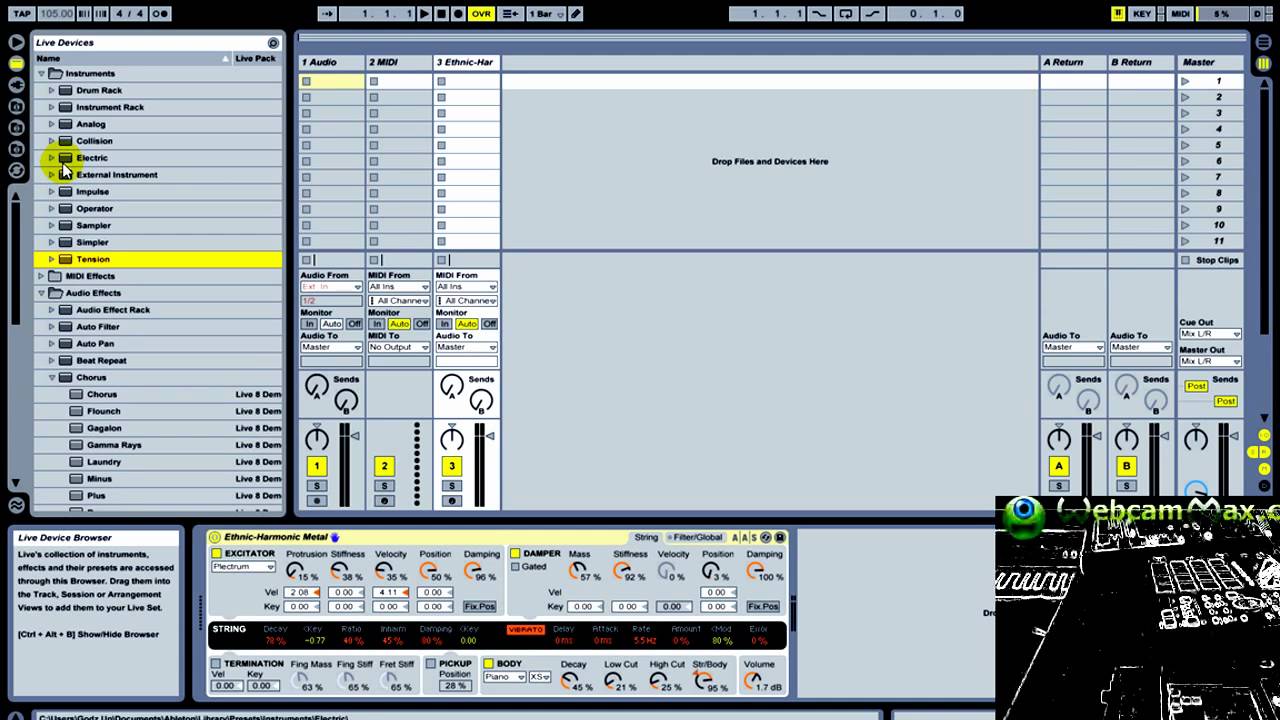Image resolution: width=1280 pixels, height=720 pixels.
Task: Open the Cue Out Mix L/R dropdown
Action: [x=1210, y=334]
